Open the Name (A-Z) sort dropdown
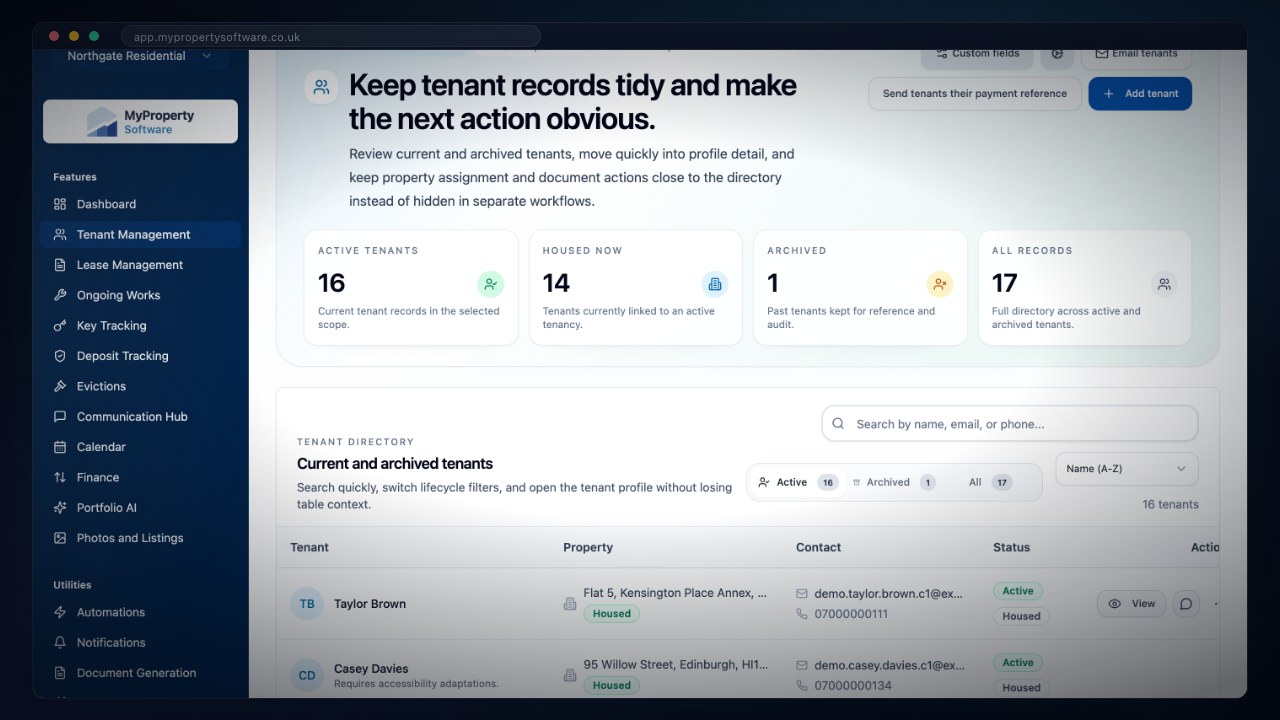 1127,469
